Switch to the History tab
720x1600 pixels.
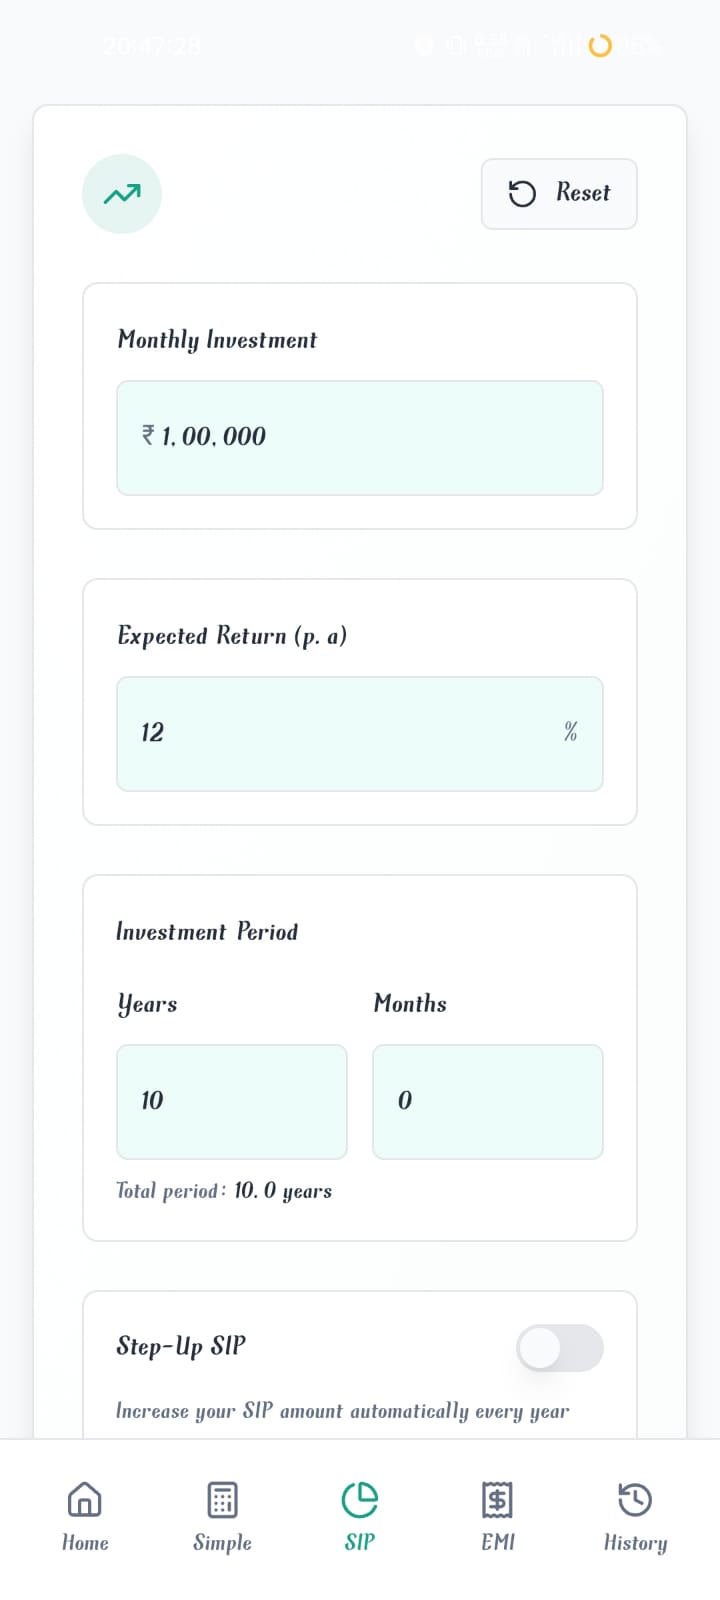[634, 1515]
